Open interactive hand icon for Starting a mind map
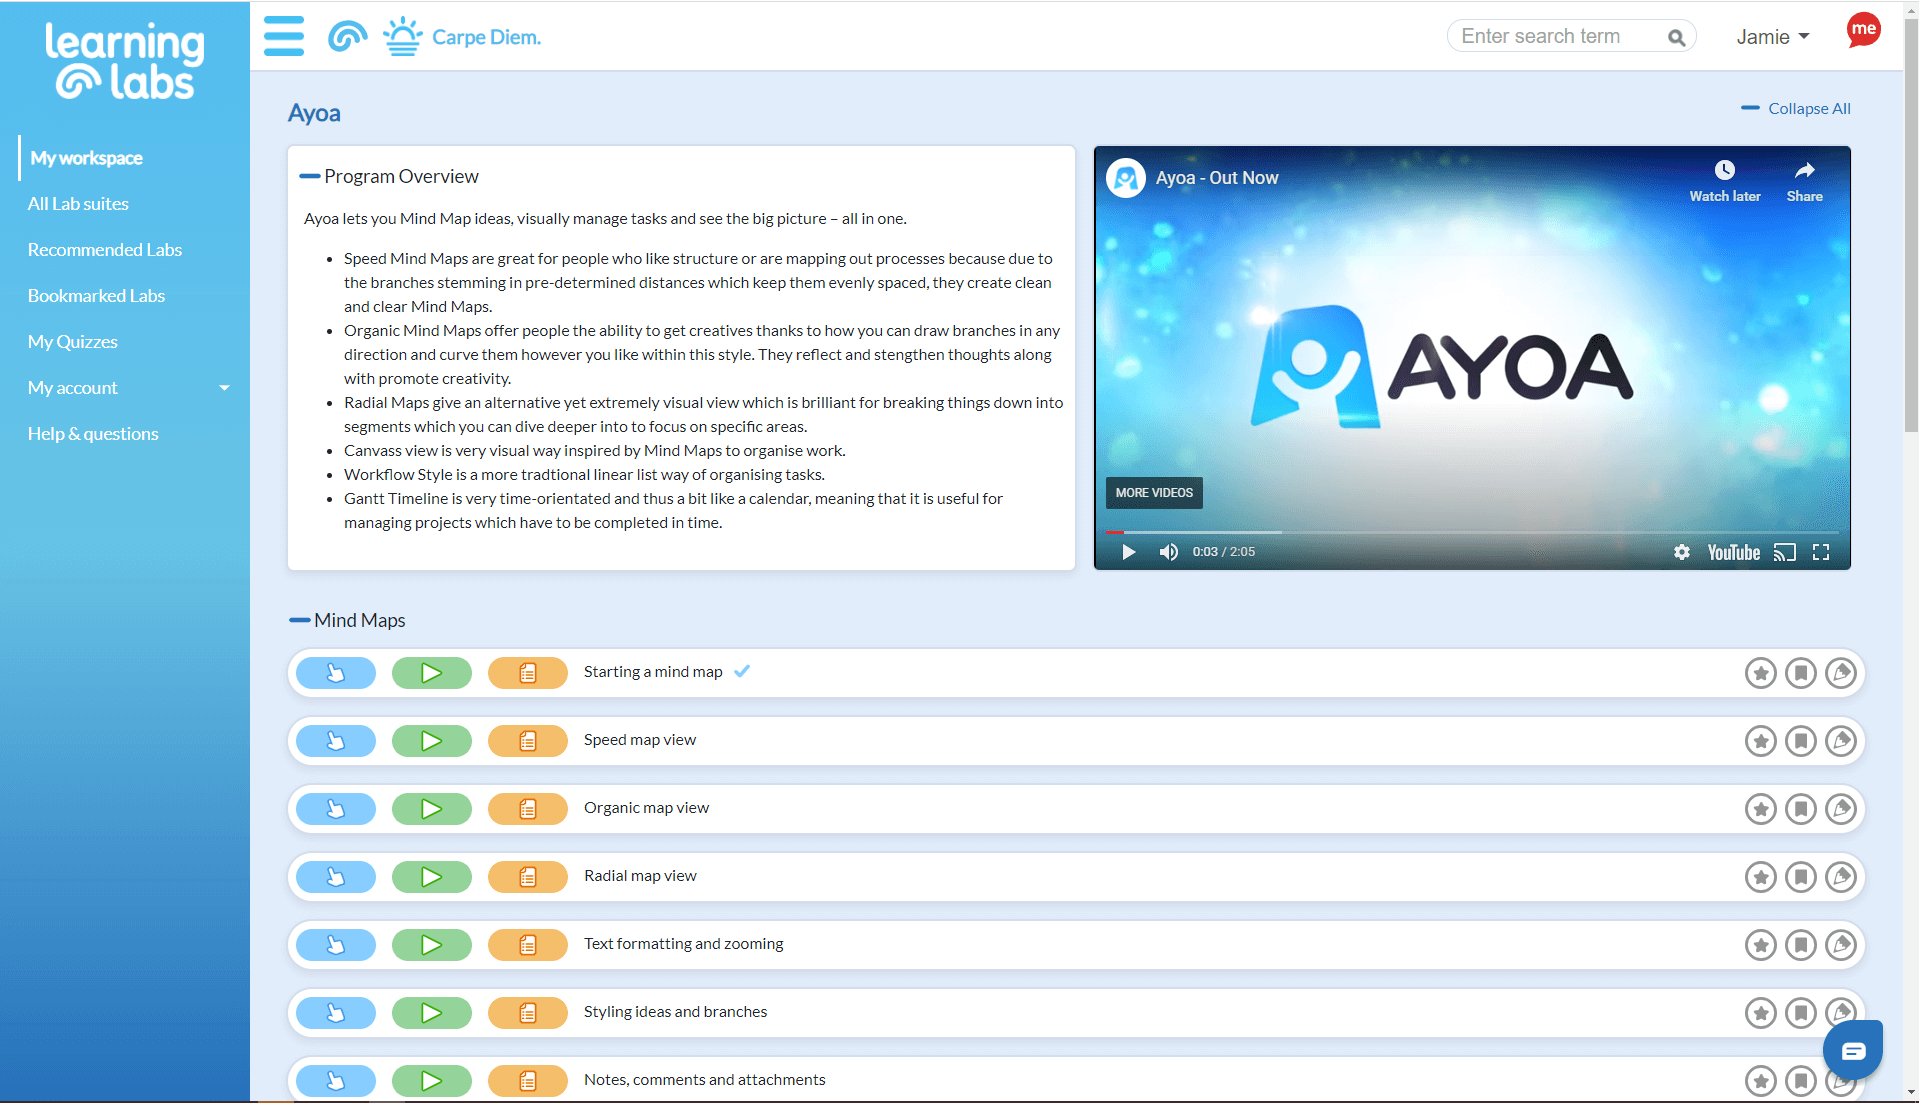The width and height of the screenshot is (1919, 1103). click(336, 673)
